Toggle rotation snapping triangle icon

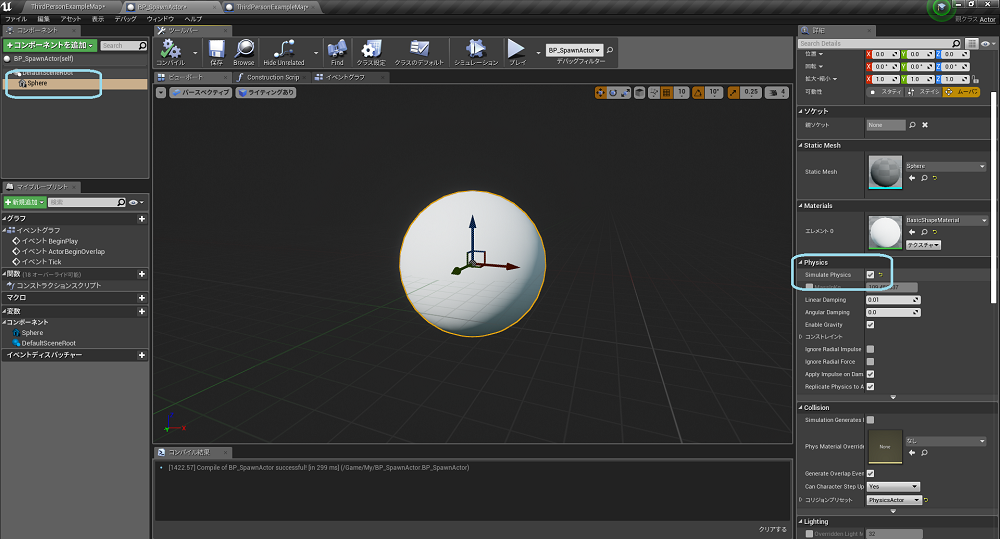tap(698, 92)
